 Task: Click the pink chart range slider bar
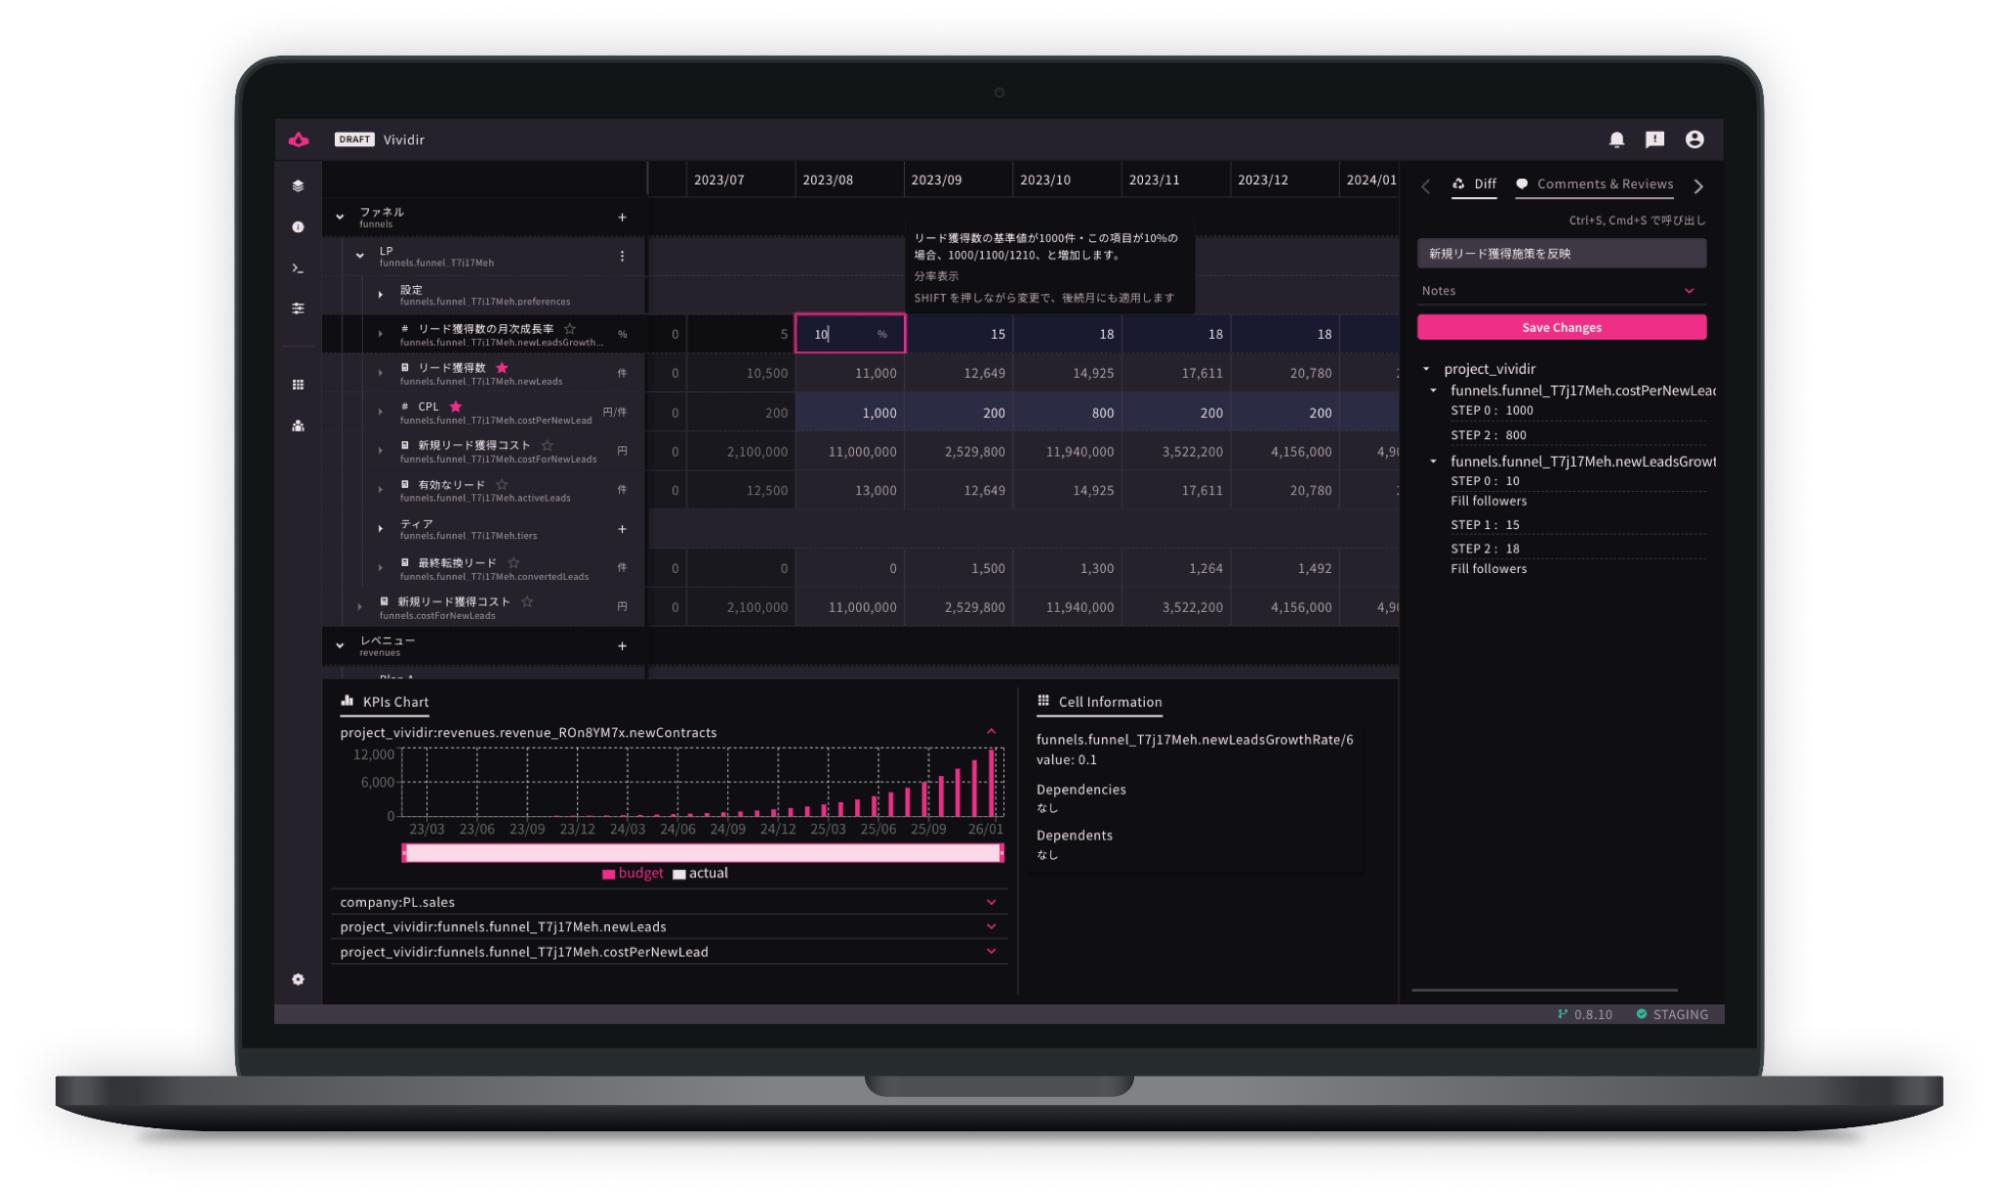[702, 852]
